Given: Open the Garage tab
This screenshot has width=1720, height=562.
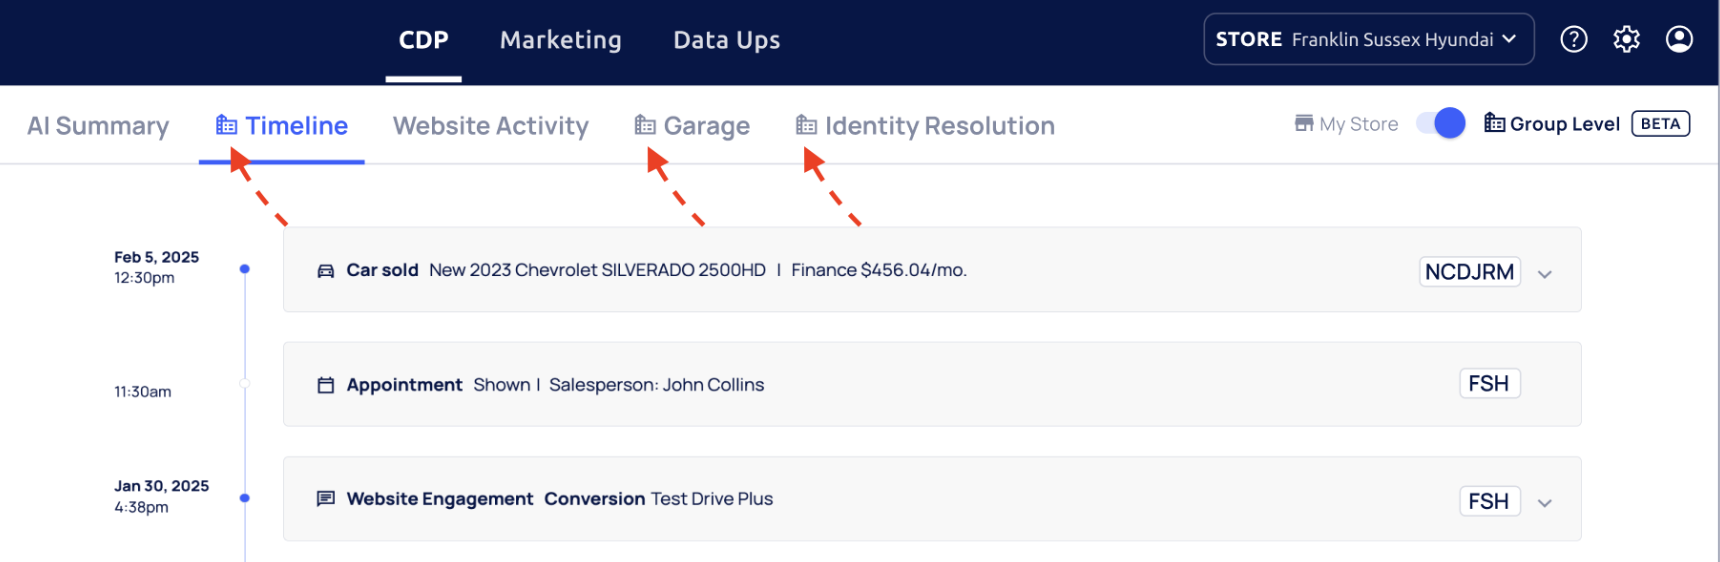Looking at the screenshot, I should 692,126.
